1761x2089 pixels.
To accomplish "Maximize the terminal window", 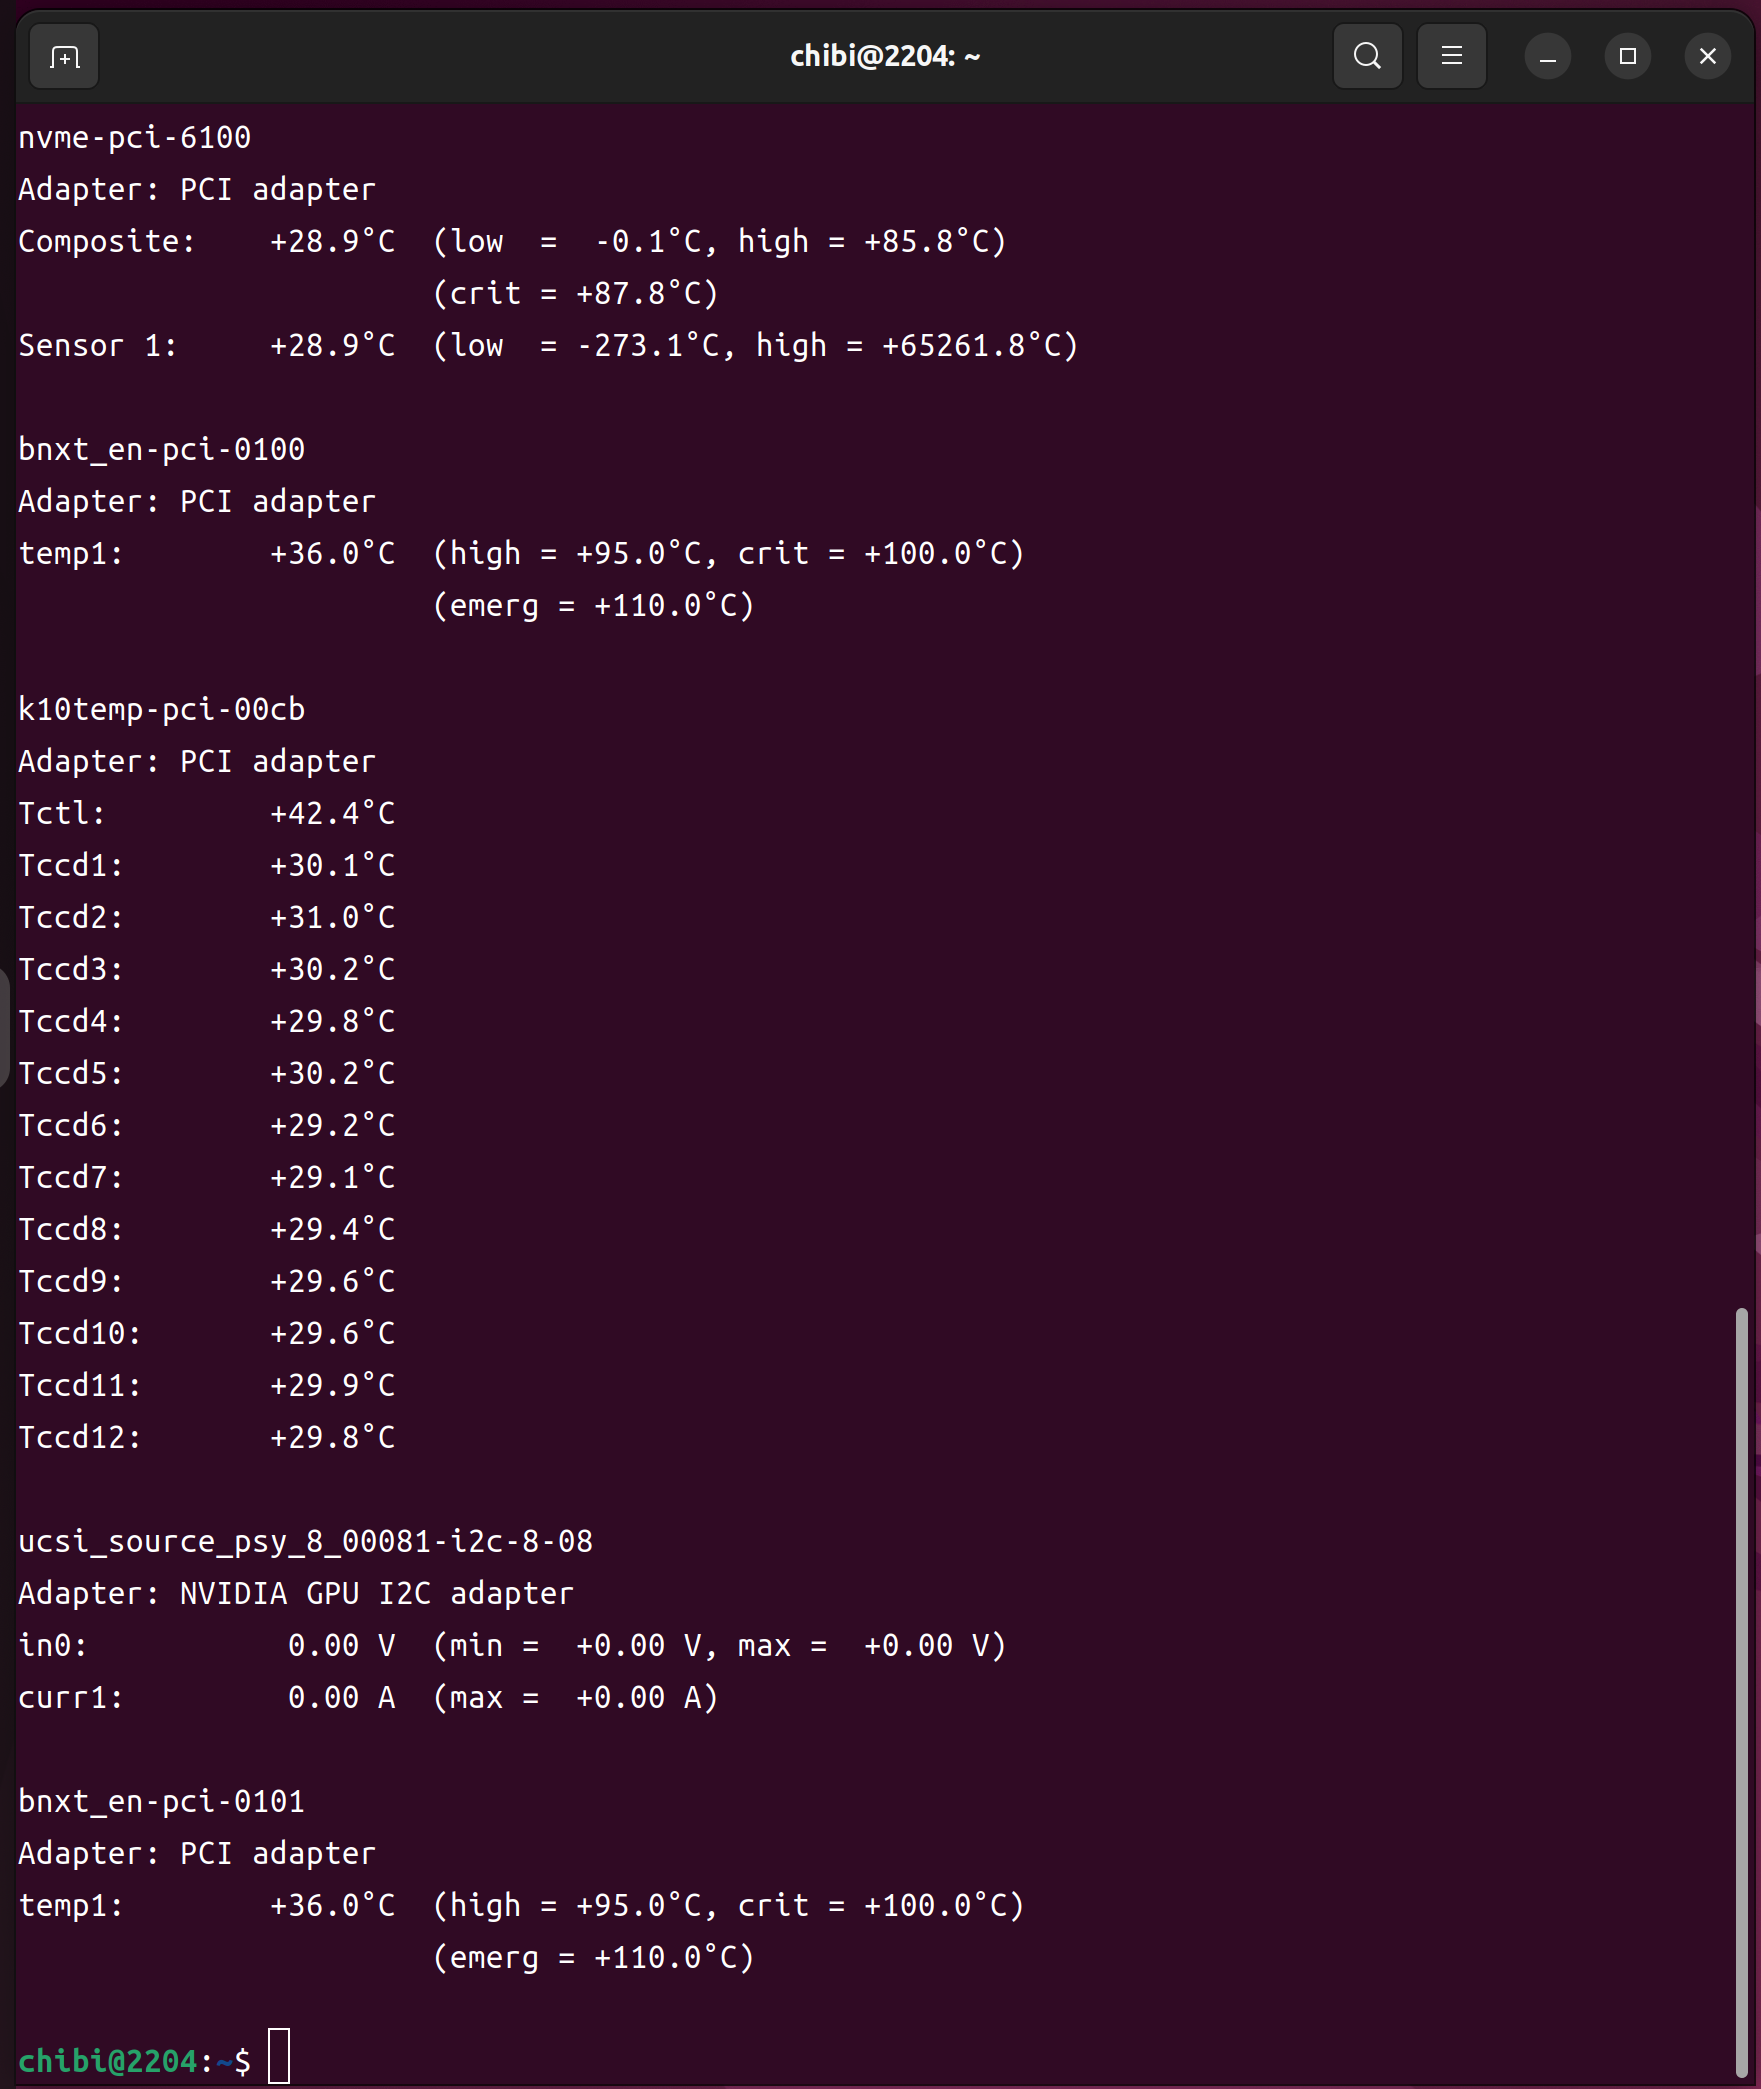I will click(1627, 57).
